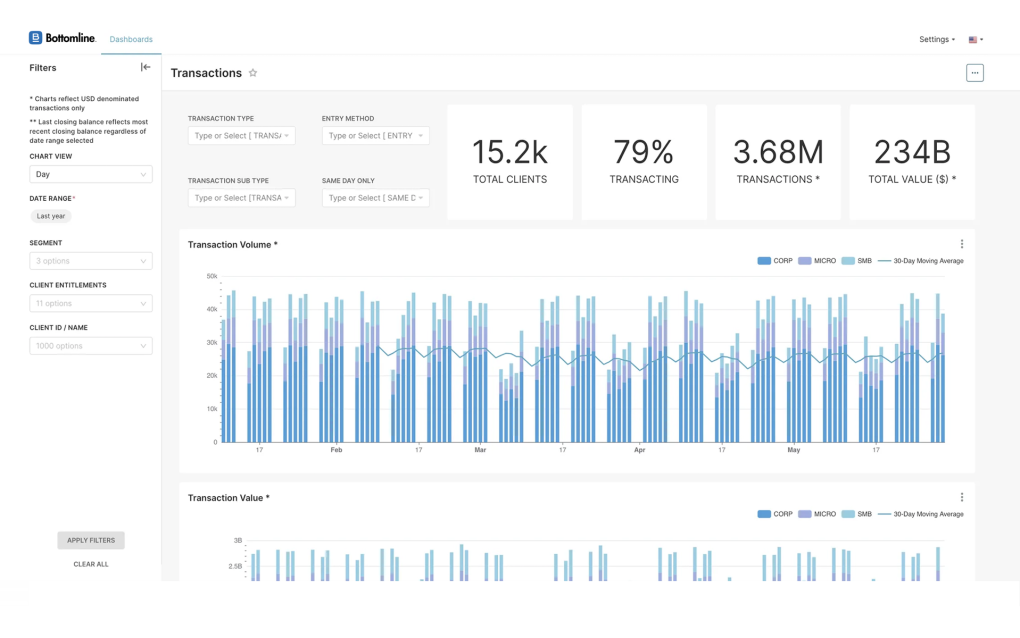The width and height of the screenshot is (1020, 638).
Task: Click the Clear All link
Action: 91,564
